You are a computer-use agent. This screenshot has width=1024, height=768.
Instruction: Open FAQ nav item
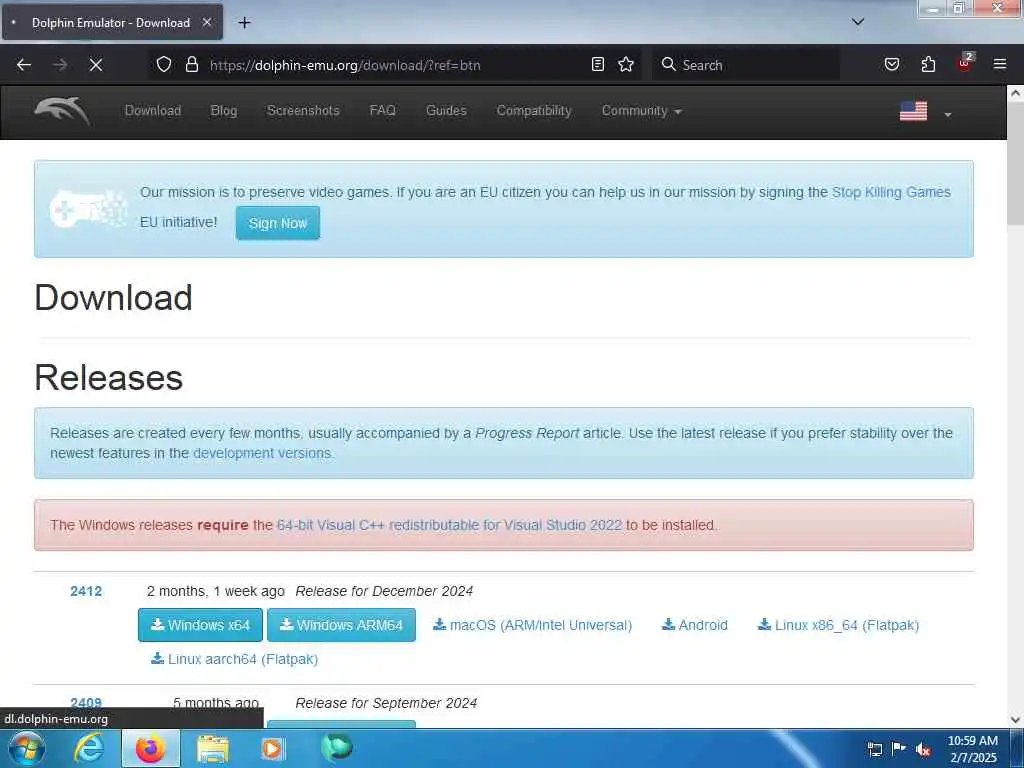click(x=383, y=110)
